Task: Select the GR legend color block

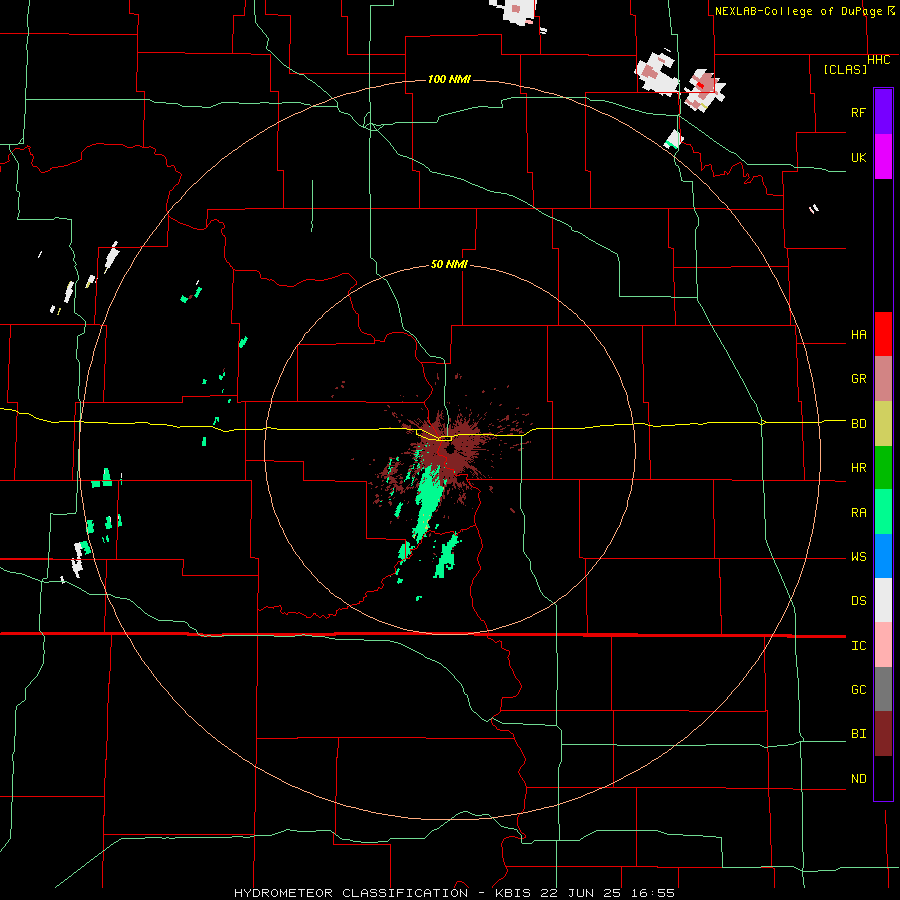Action: 883,379
